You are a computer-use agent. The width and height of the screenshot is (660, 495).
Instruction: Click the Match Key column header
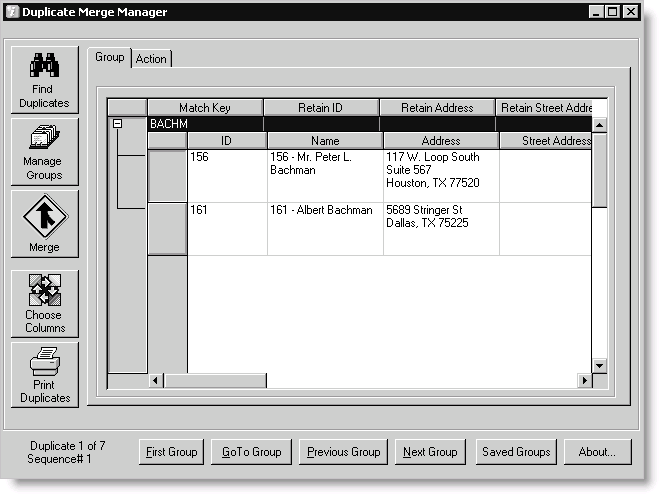pyautogui.click(x=205, y=108)
